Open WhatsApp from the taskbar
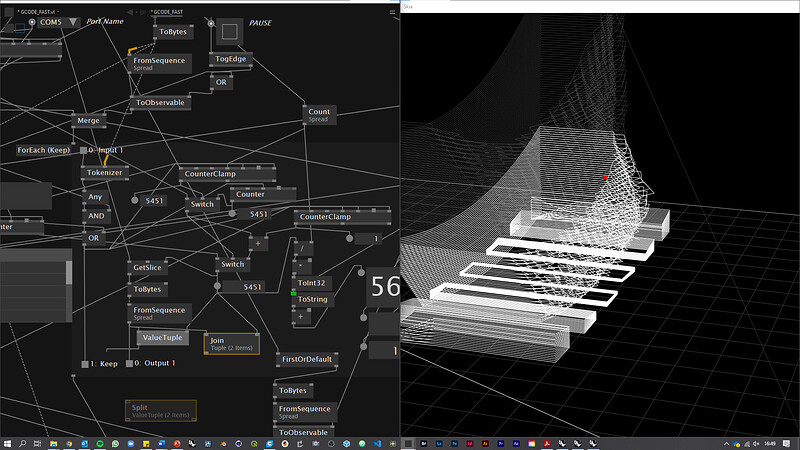 click(x=115, y=444)
